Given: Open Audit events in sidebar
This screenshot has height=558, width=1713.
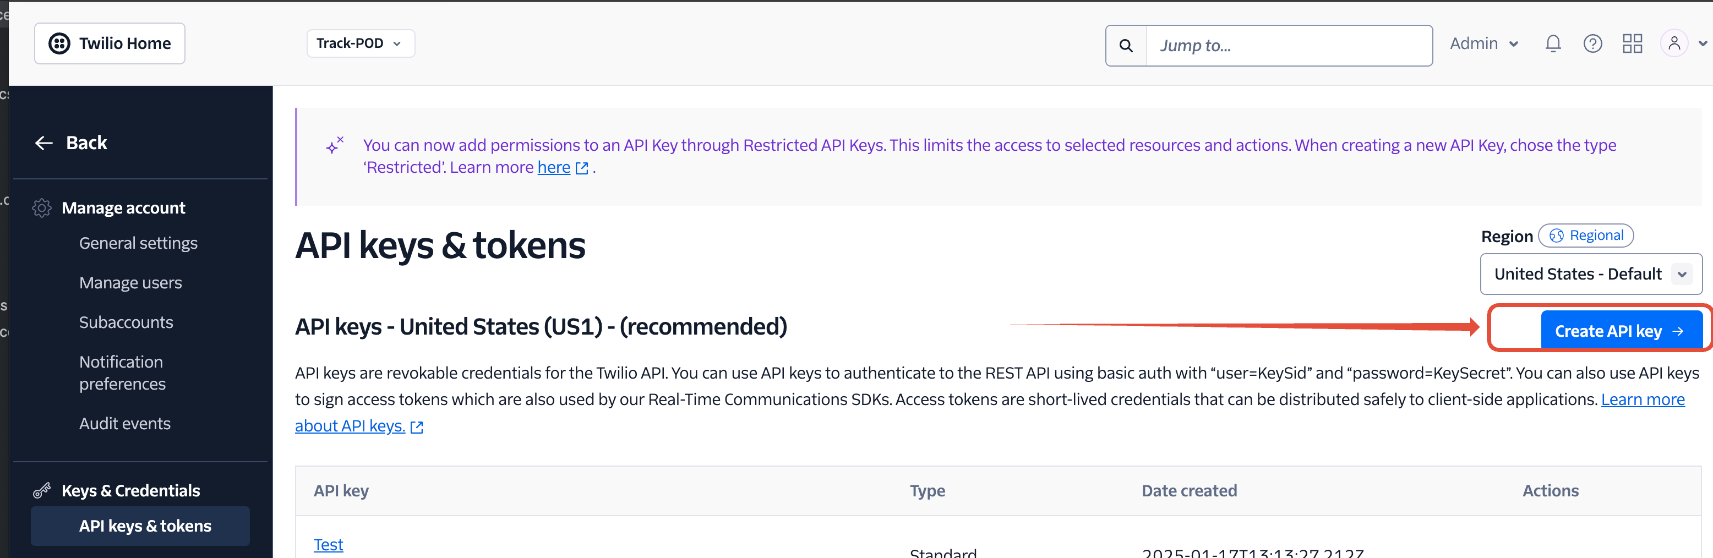Looking at the screenshot, I should point(125,424).
